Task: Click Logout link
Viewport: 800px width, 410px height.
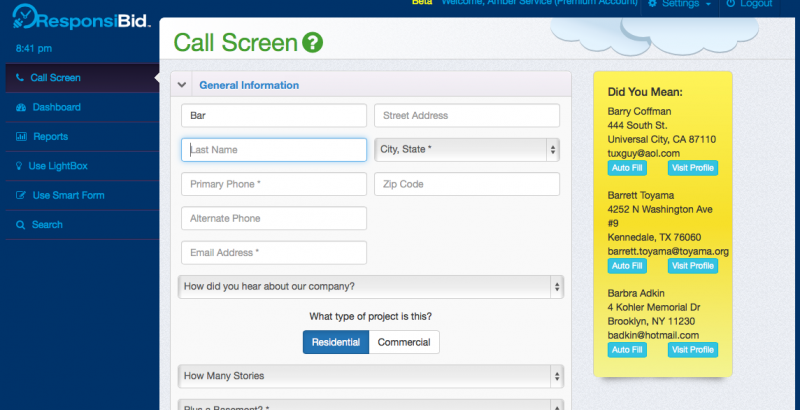Action: pyautogui.click(x=749, y=4)
